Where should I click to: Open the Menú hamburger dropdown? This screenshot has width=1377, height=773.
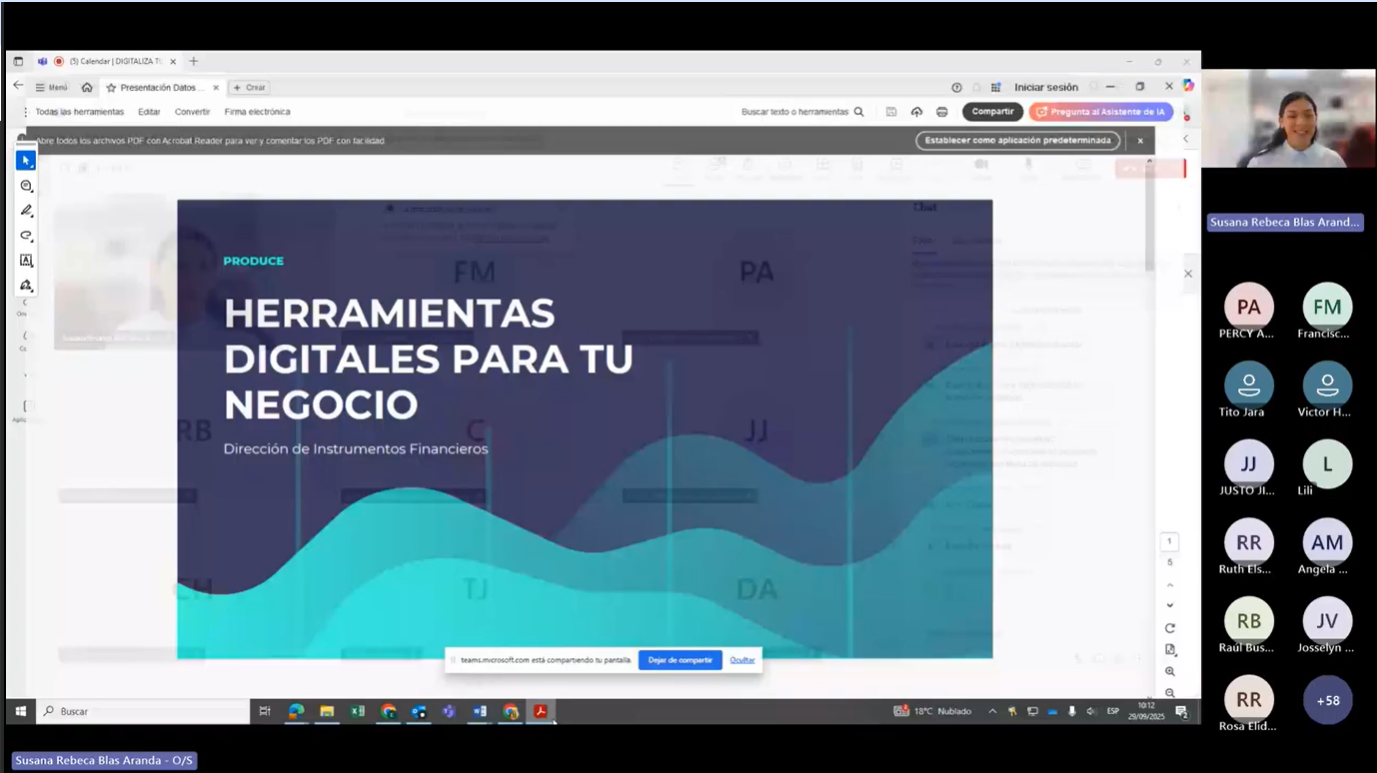pyautogui.click(x=52, y=88)
